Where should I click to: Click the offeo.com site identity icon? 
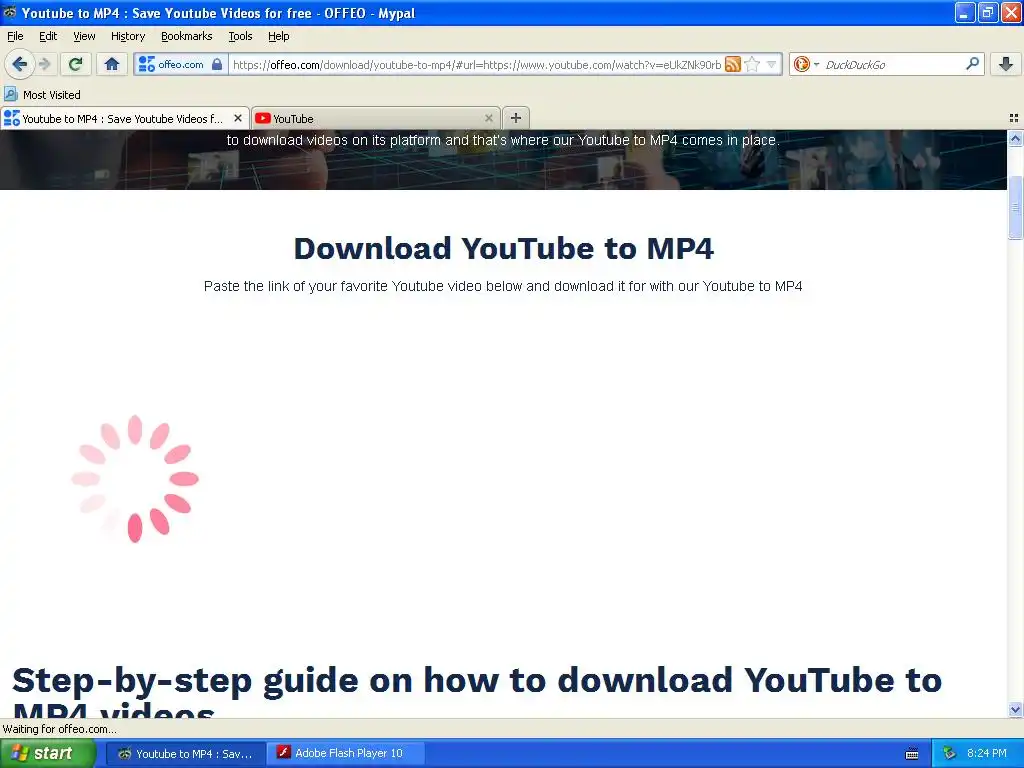pyautogui.click(x=147, y=64)
